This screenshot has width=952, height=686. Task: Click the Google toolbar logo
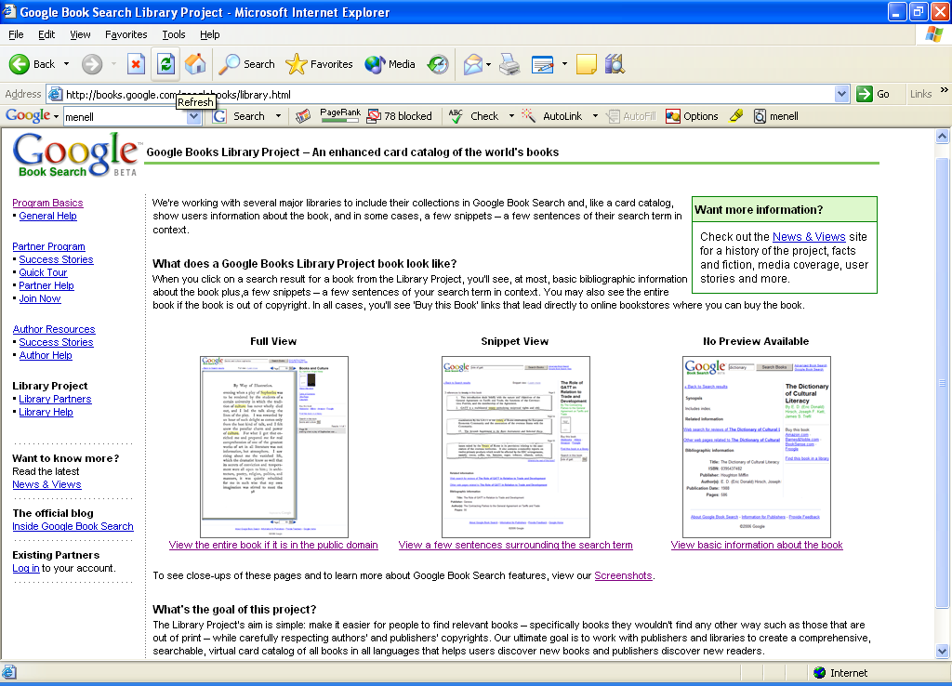tap(28, 115)
